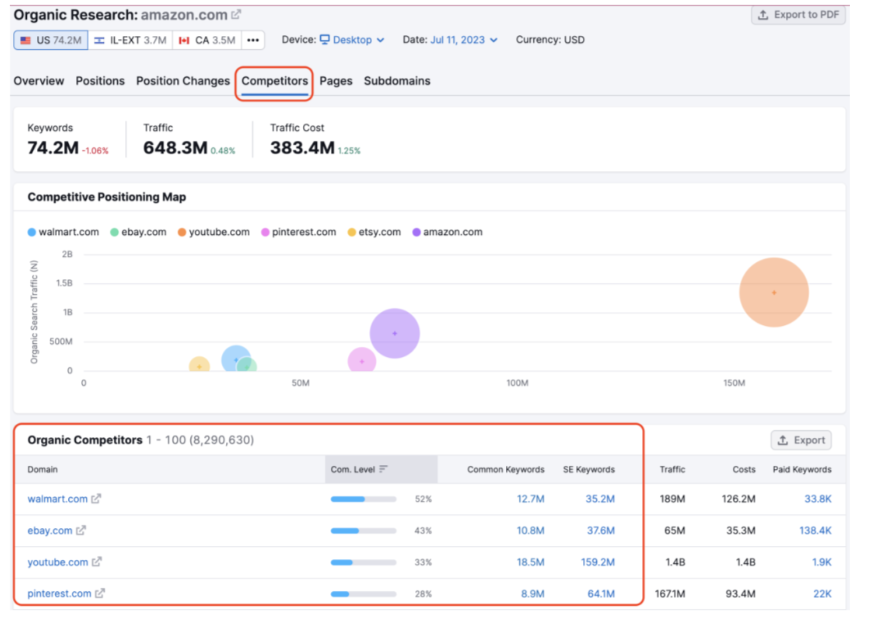Click the large orange youtube.com bubble
Image resolution: width=871 pixels, height=620 pixels.
click(x=774, y=292)
